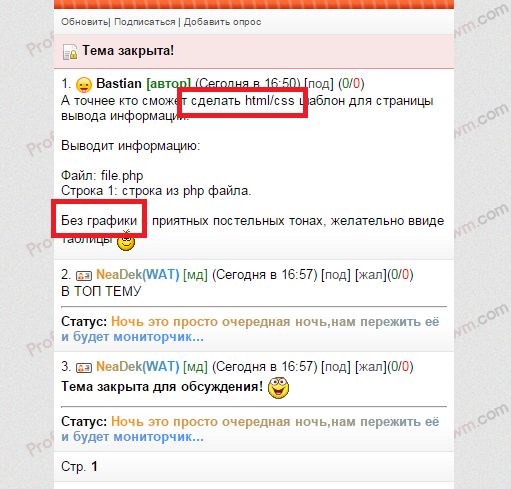Click page number 1 next to Стр.
The width and height of the screenshot is (511, 489).
tap(94, 466)
